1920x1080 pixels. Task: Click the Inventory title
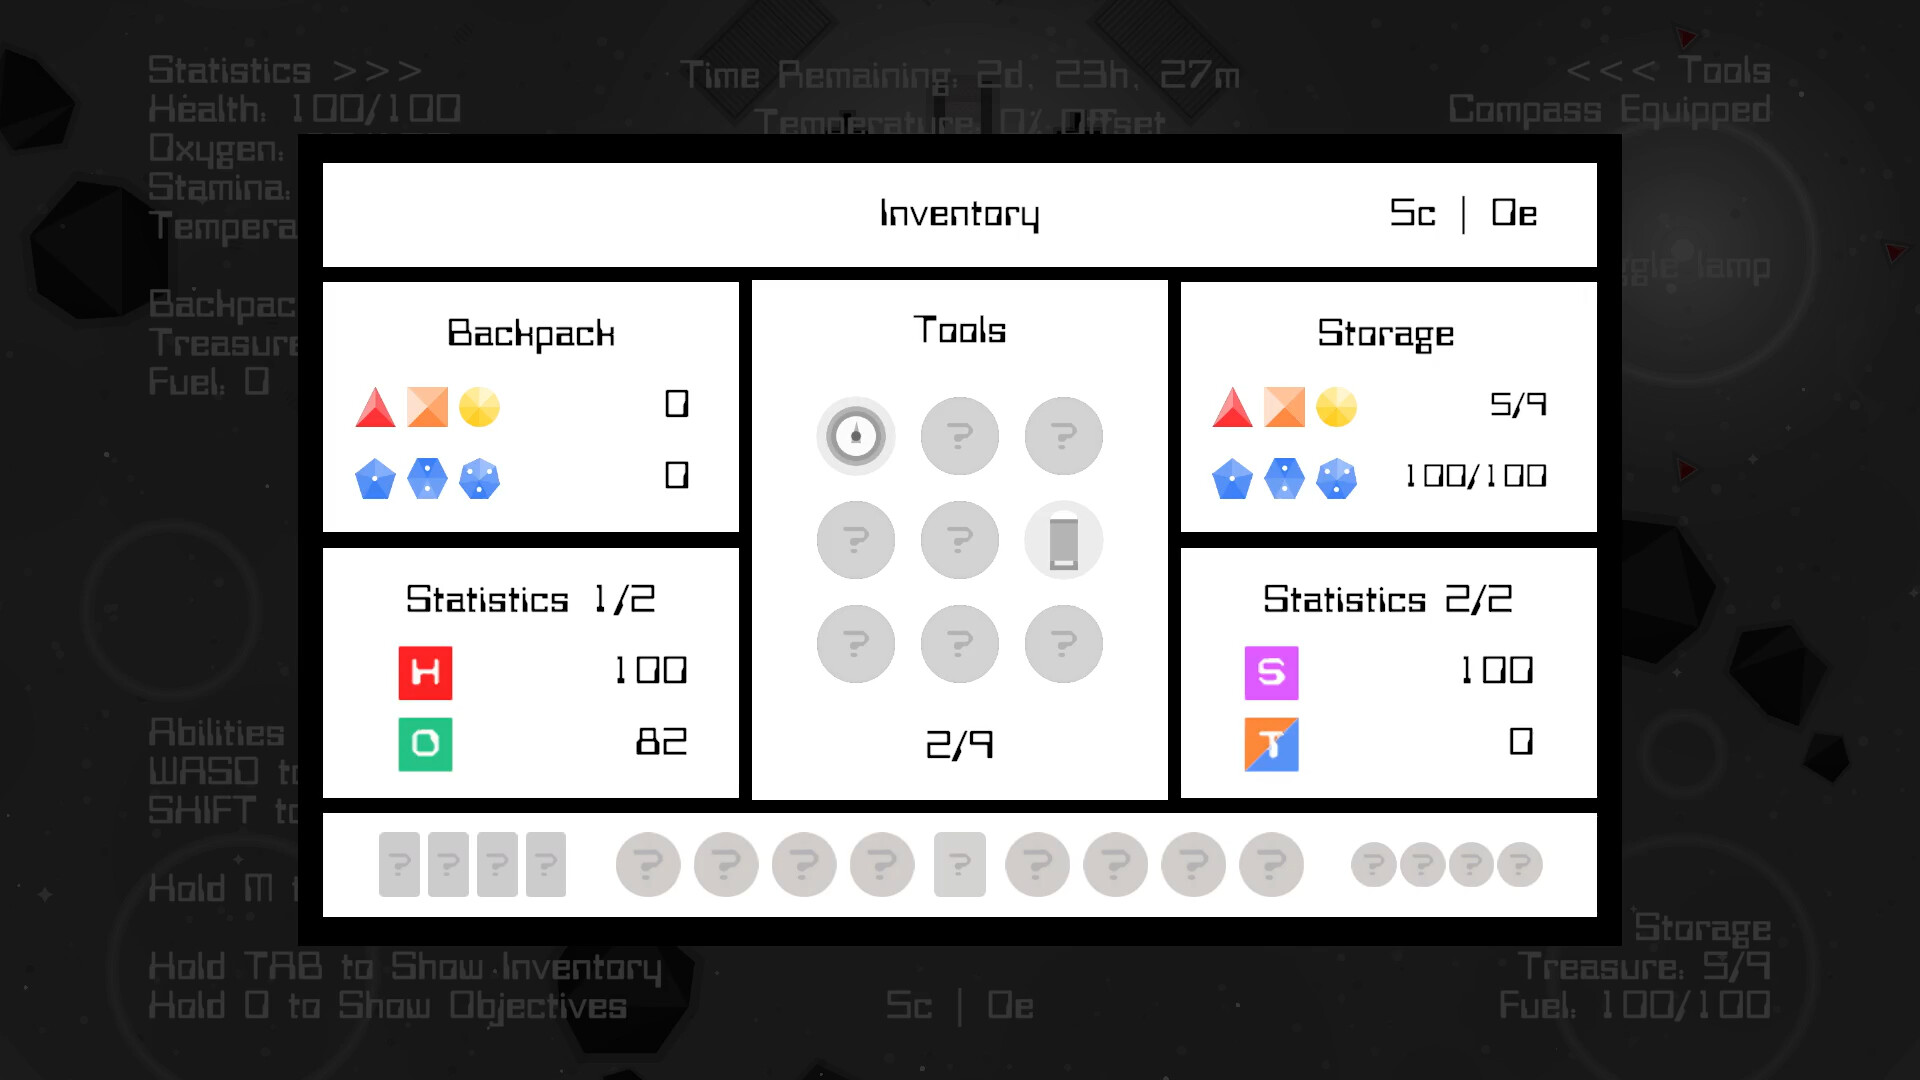click(959, 214)
